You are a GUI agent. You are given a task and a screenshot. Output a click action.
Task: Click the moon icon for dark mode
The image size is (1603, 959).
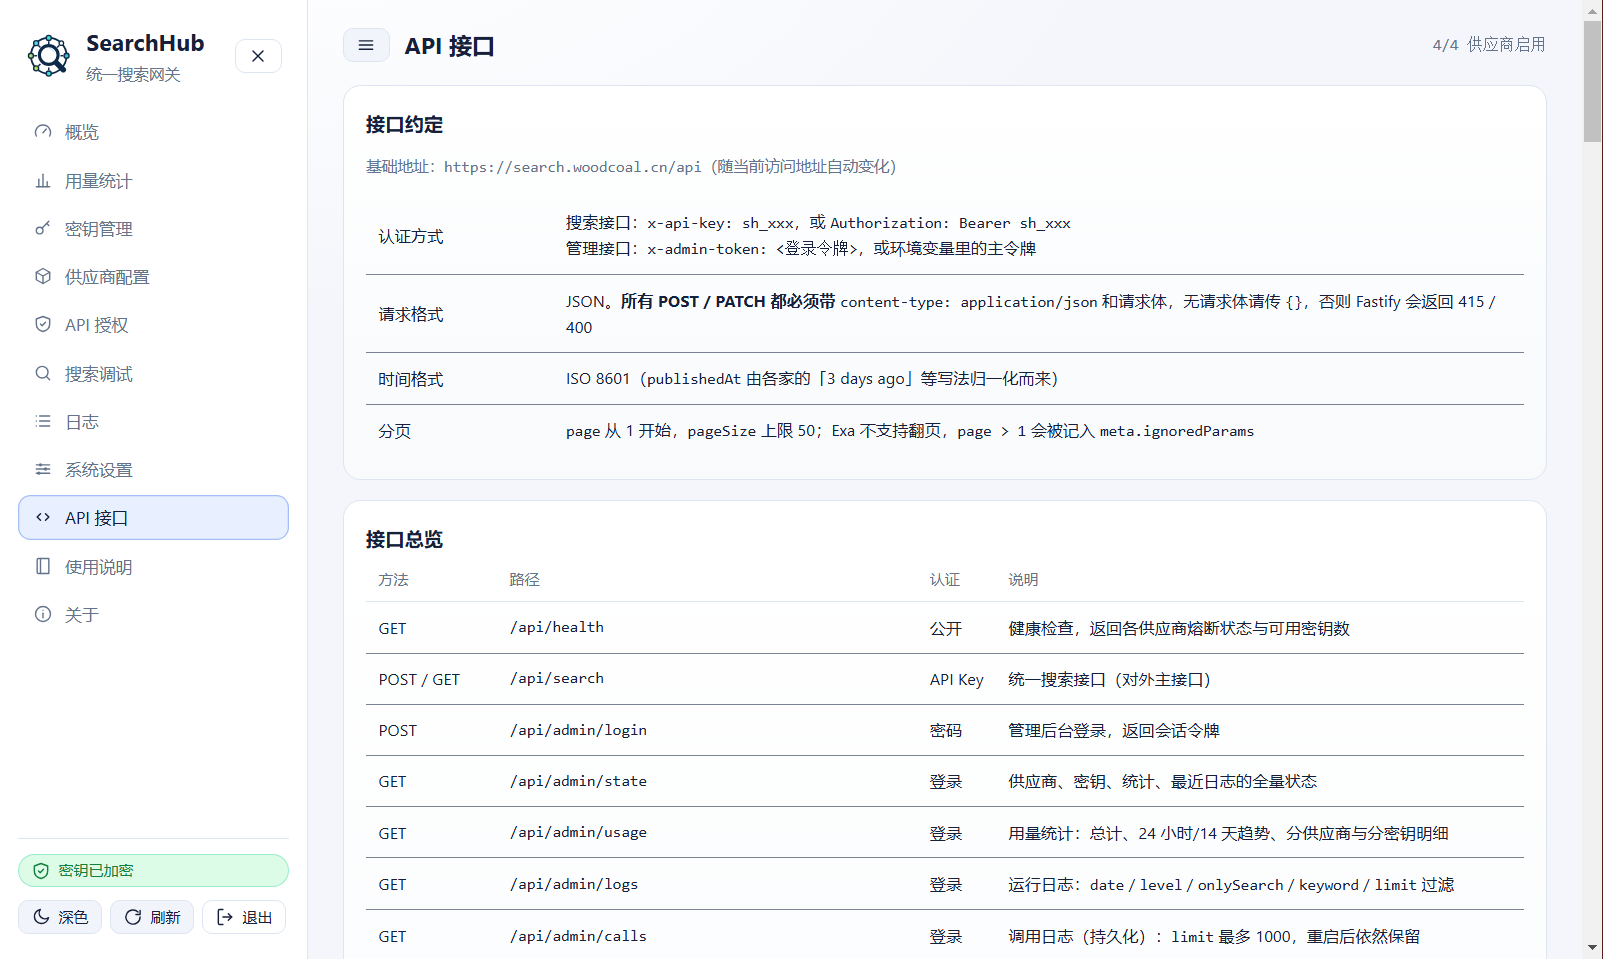click(41, 917)
